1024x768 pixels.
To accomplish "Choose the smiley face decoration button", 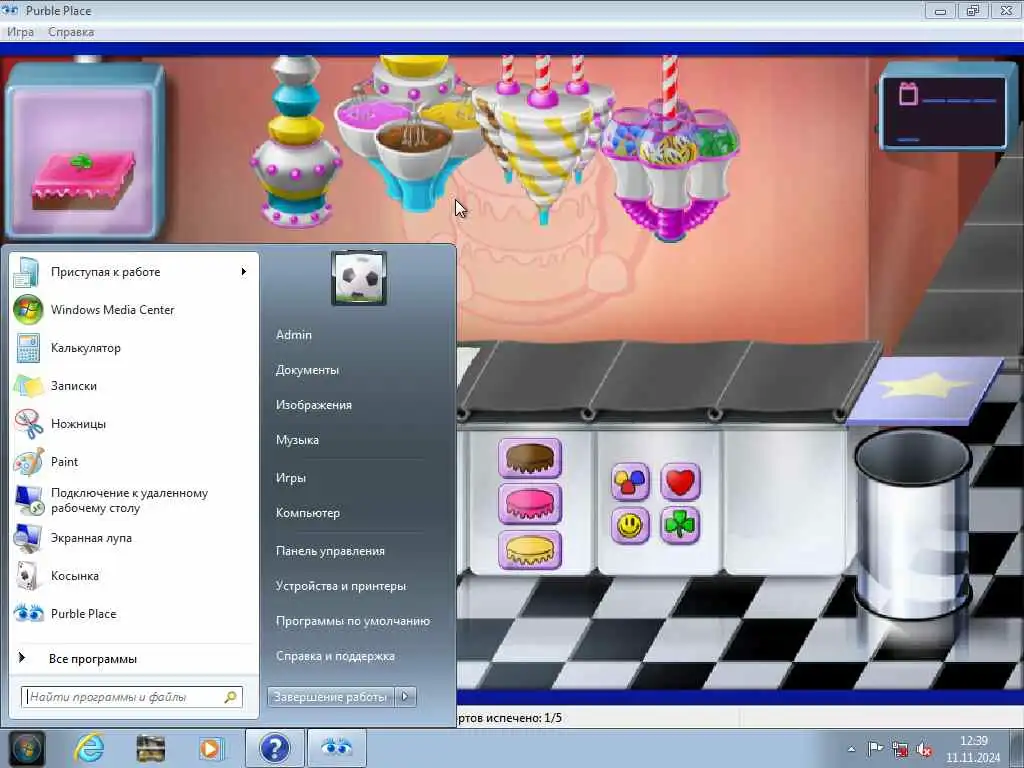I will (630, 525).
